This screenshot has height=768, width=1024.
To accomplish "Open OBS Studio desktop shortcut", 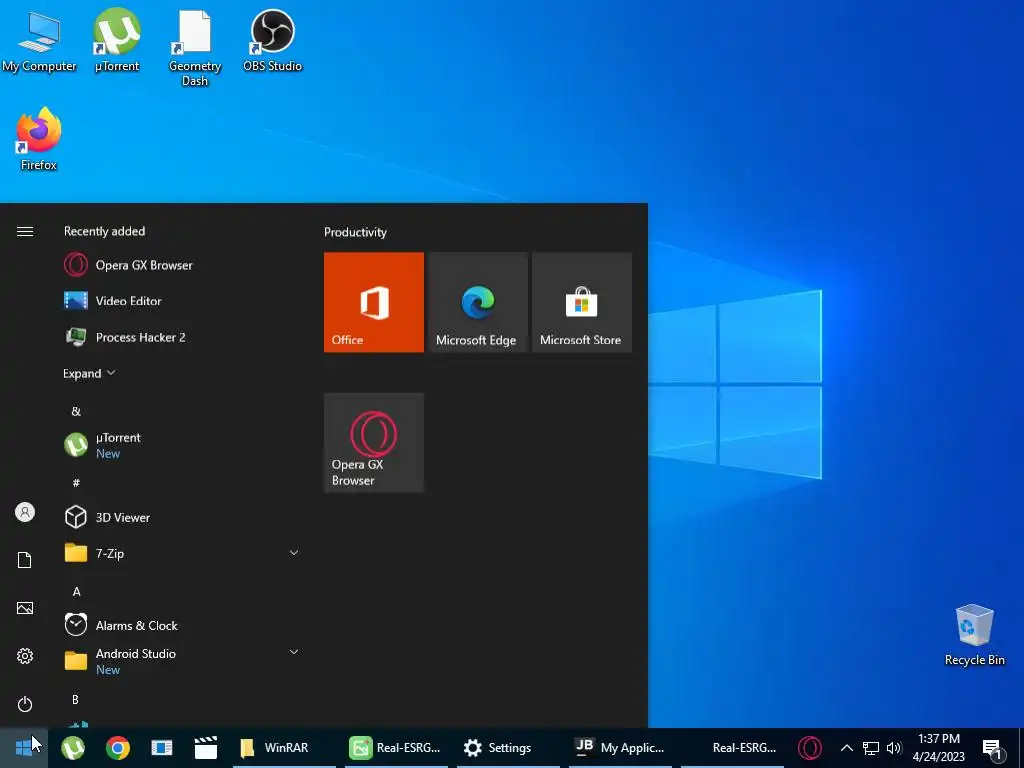I will (272, 40).
